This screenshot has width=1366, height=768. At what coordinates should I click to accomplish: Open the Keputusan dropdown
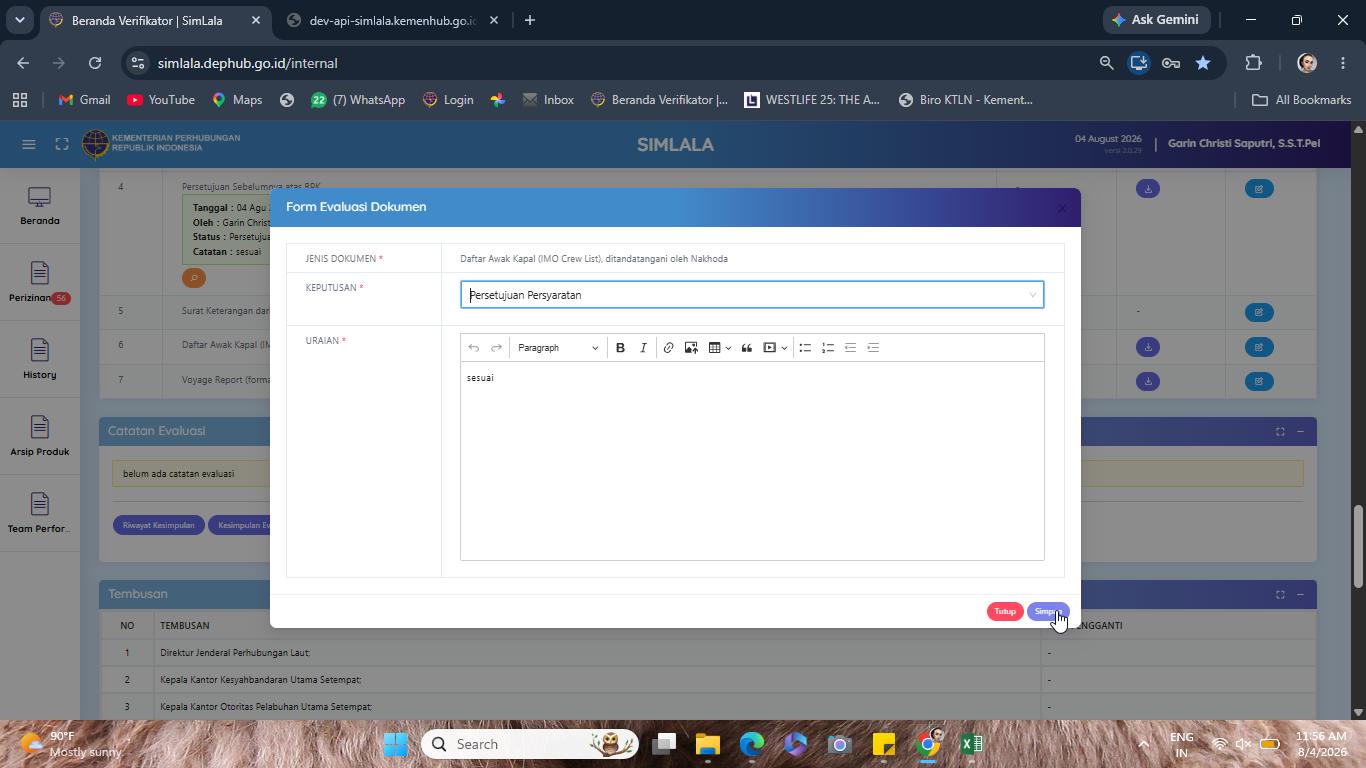pyautogui.click(x=752, y=295)
